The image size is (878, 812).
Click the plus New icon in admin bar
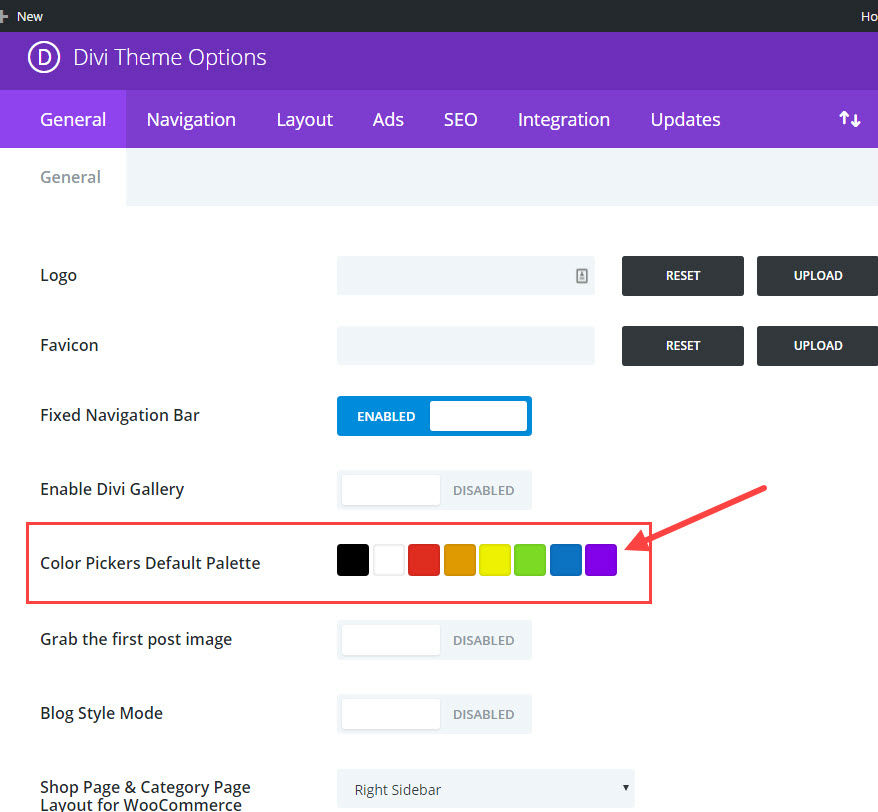pos(5,16)
